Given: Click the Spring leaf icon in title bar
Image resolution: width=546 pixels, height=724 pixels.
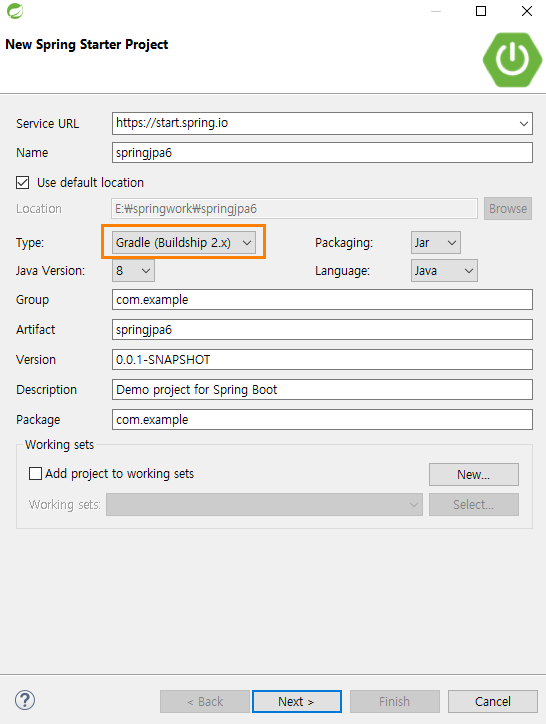Looking at the screenshot, I should point(15,11).
